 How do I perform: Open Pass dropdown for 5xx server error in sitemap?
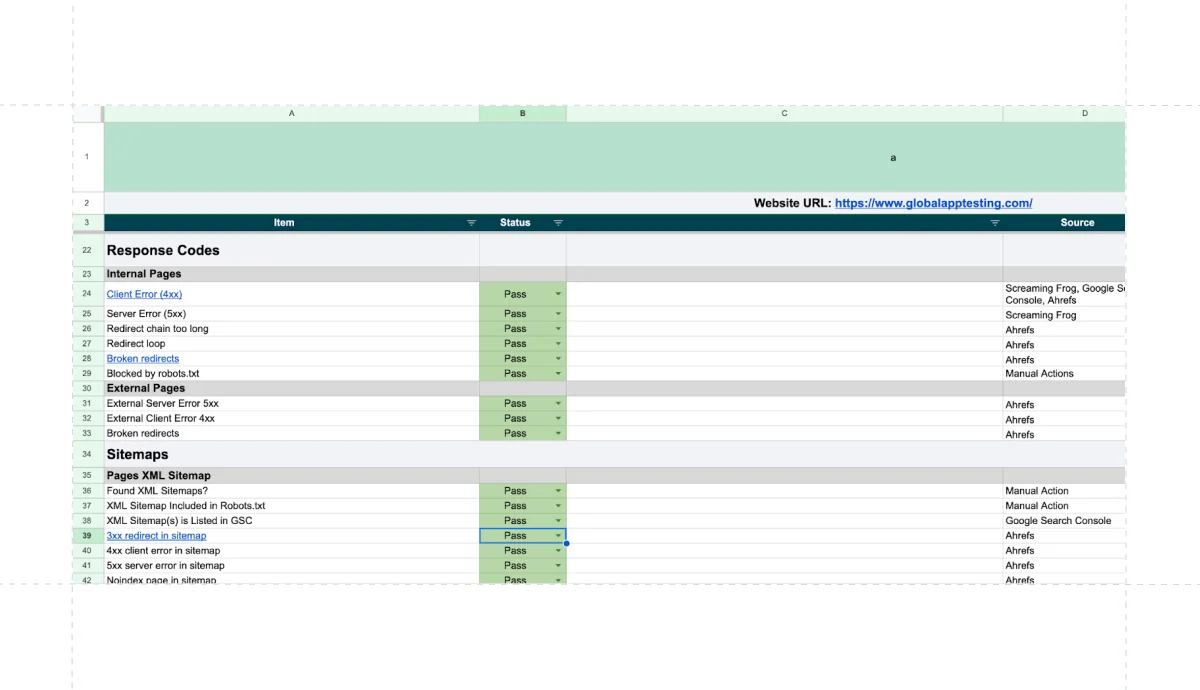coord(558,566)
